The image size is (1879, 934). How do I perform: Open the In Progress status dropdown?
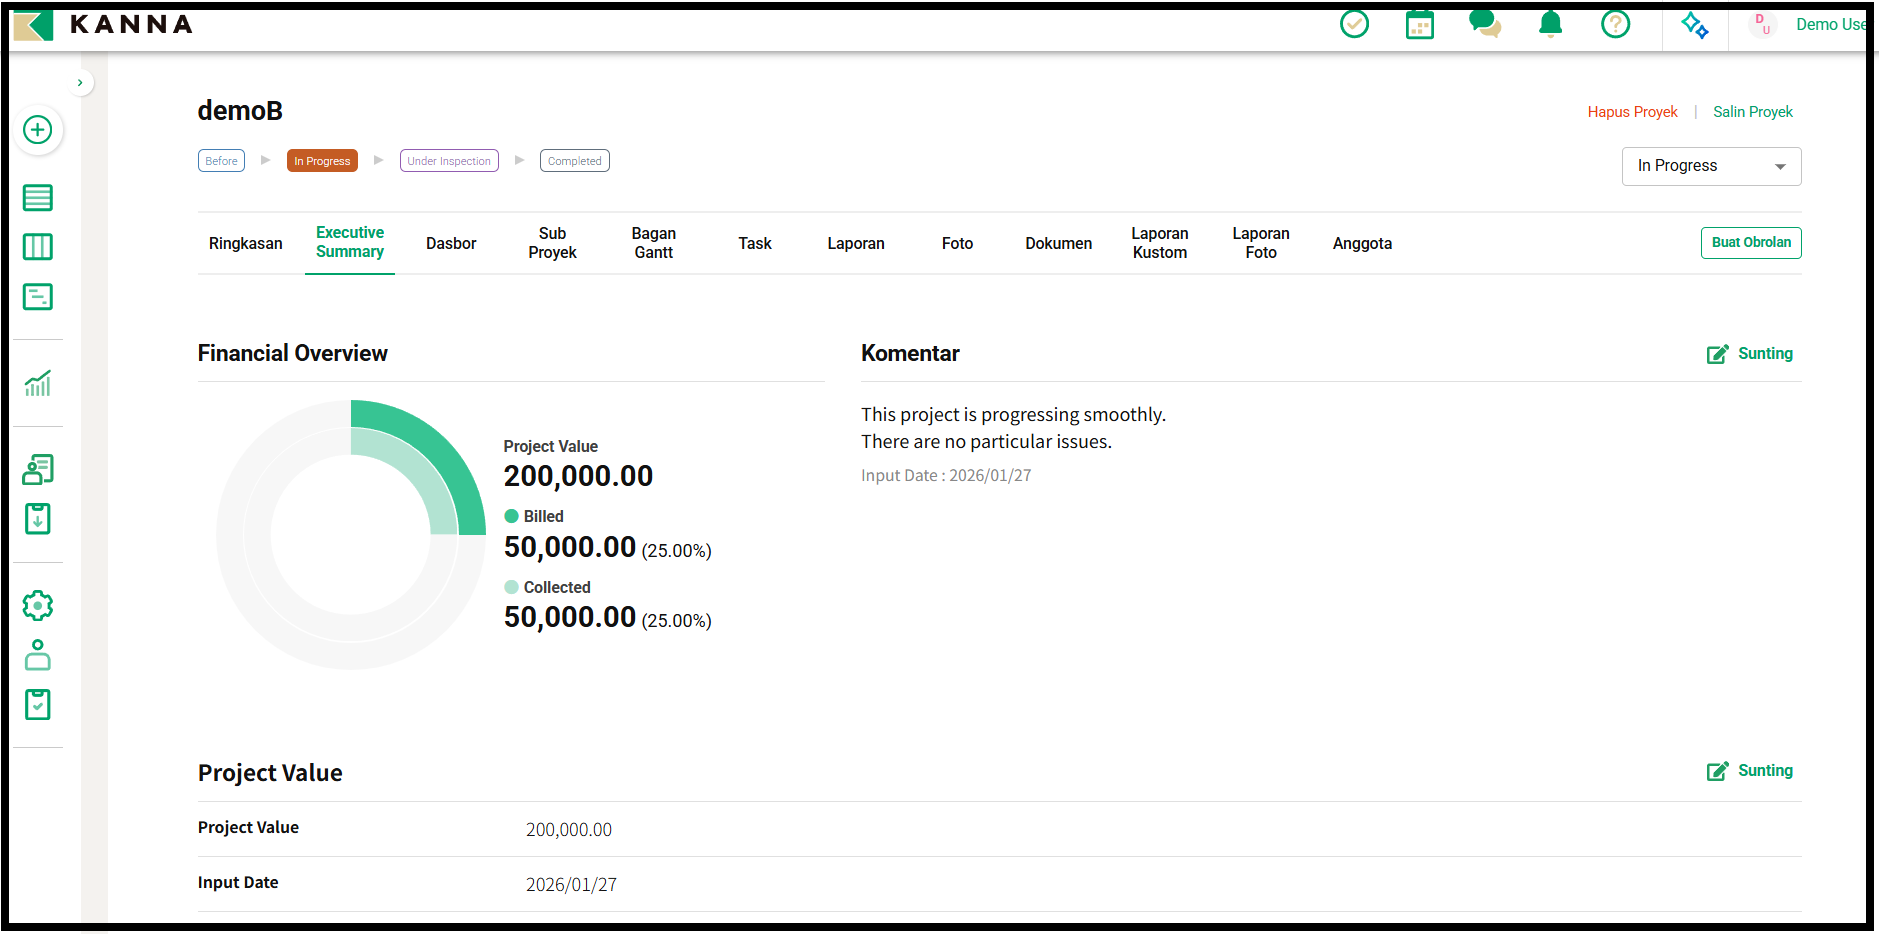1710,166
